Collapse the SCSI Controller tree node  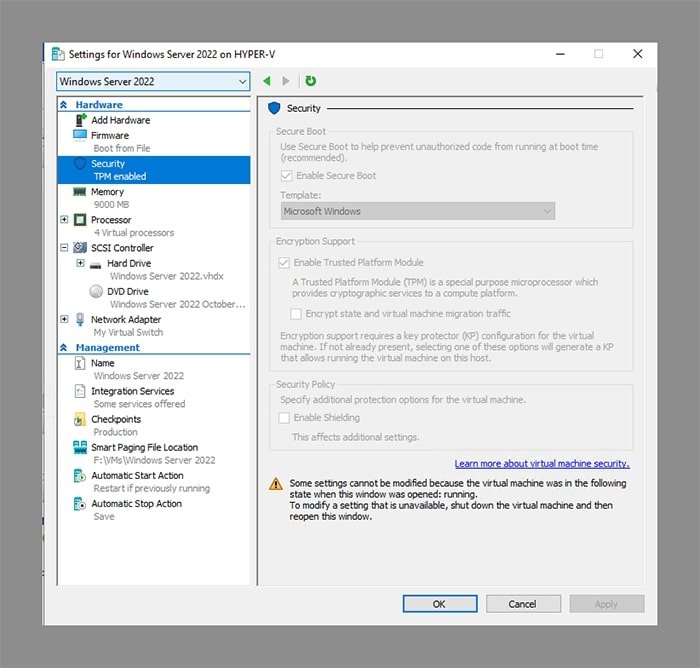point(65,248)
